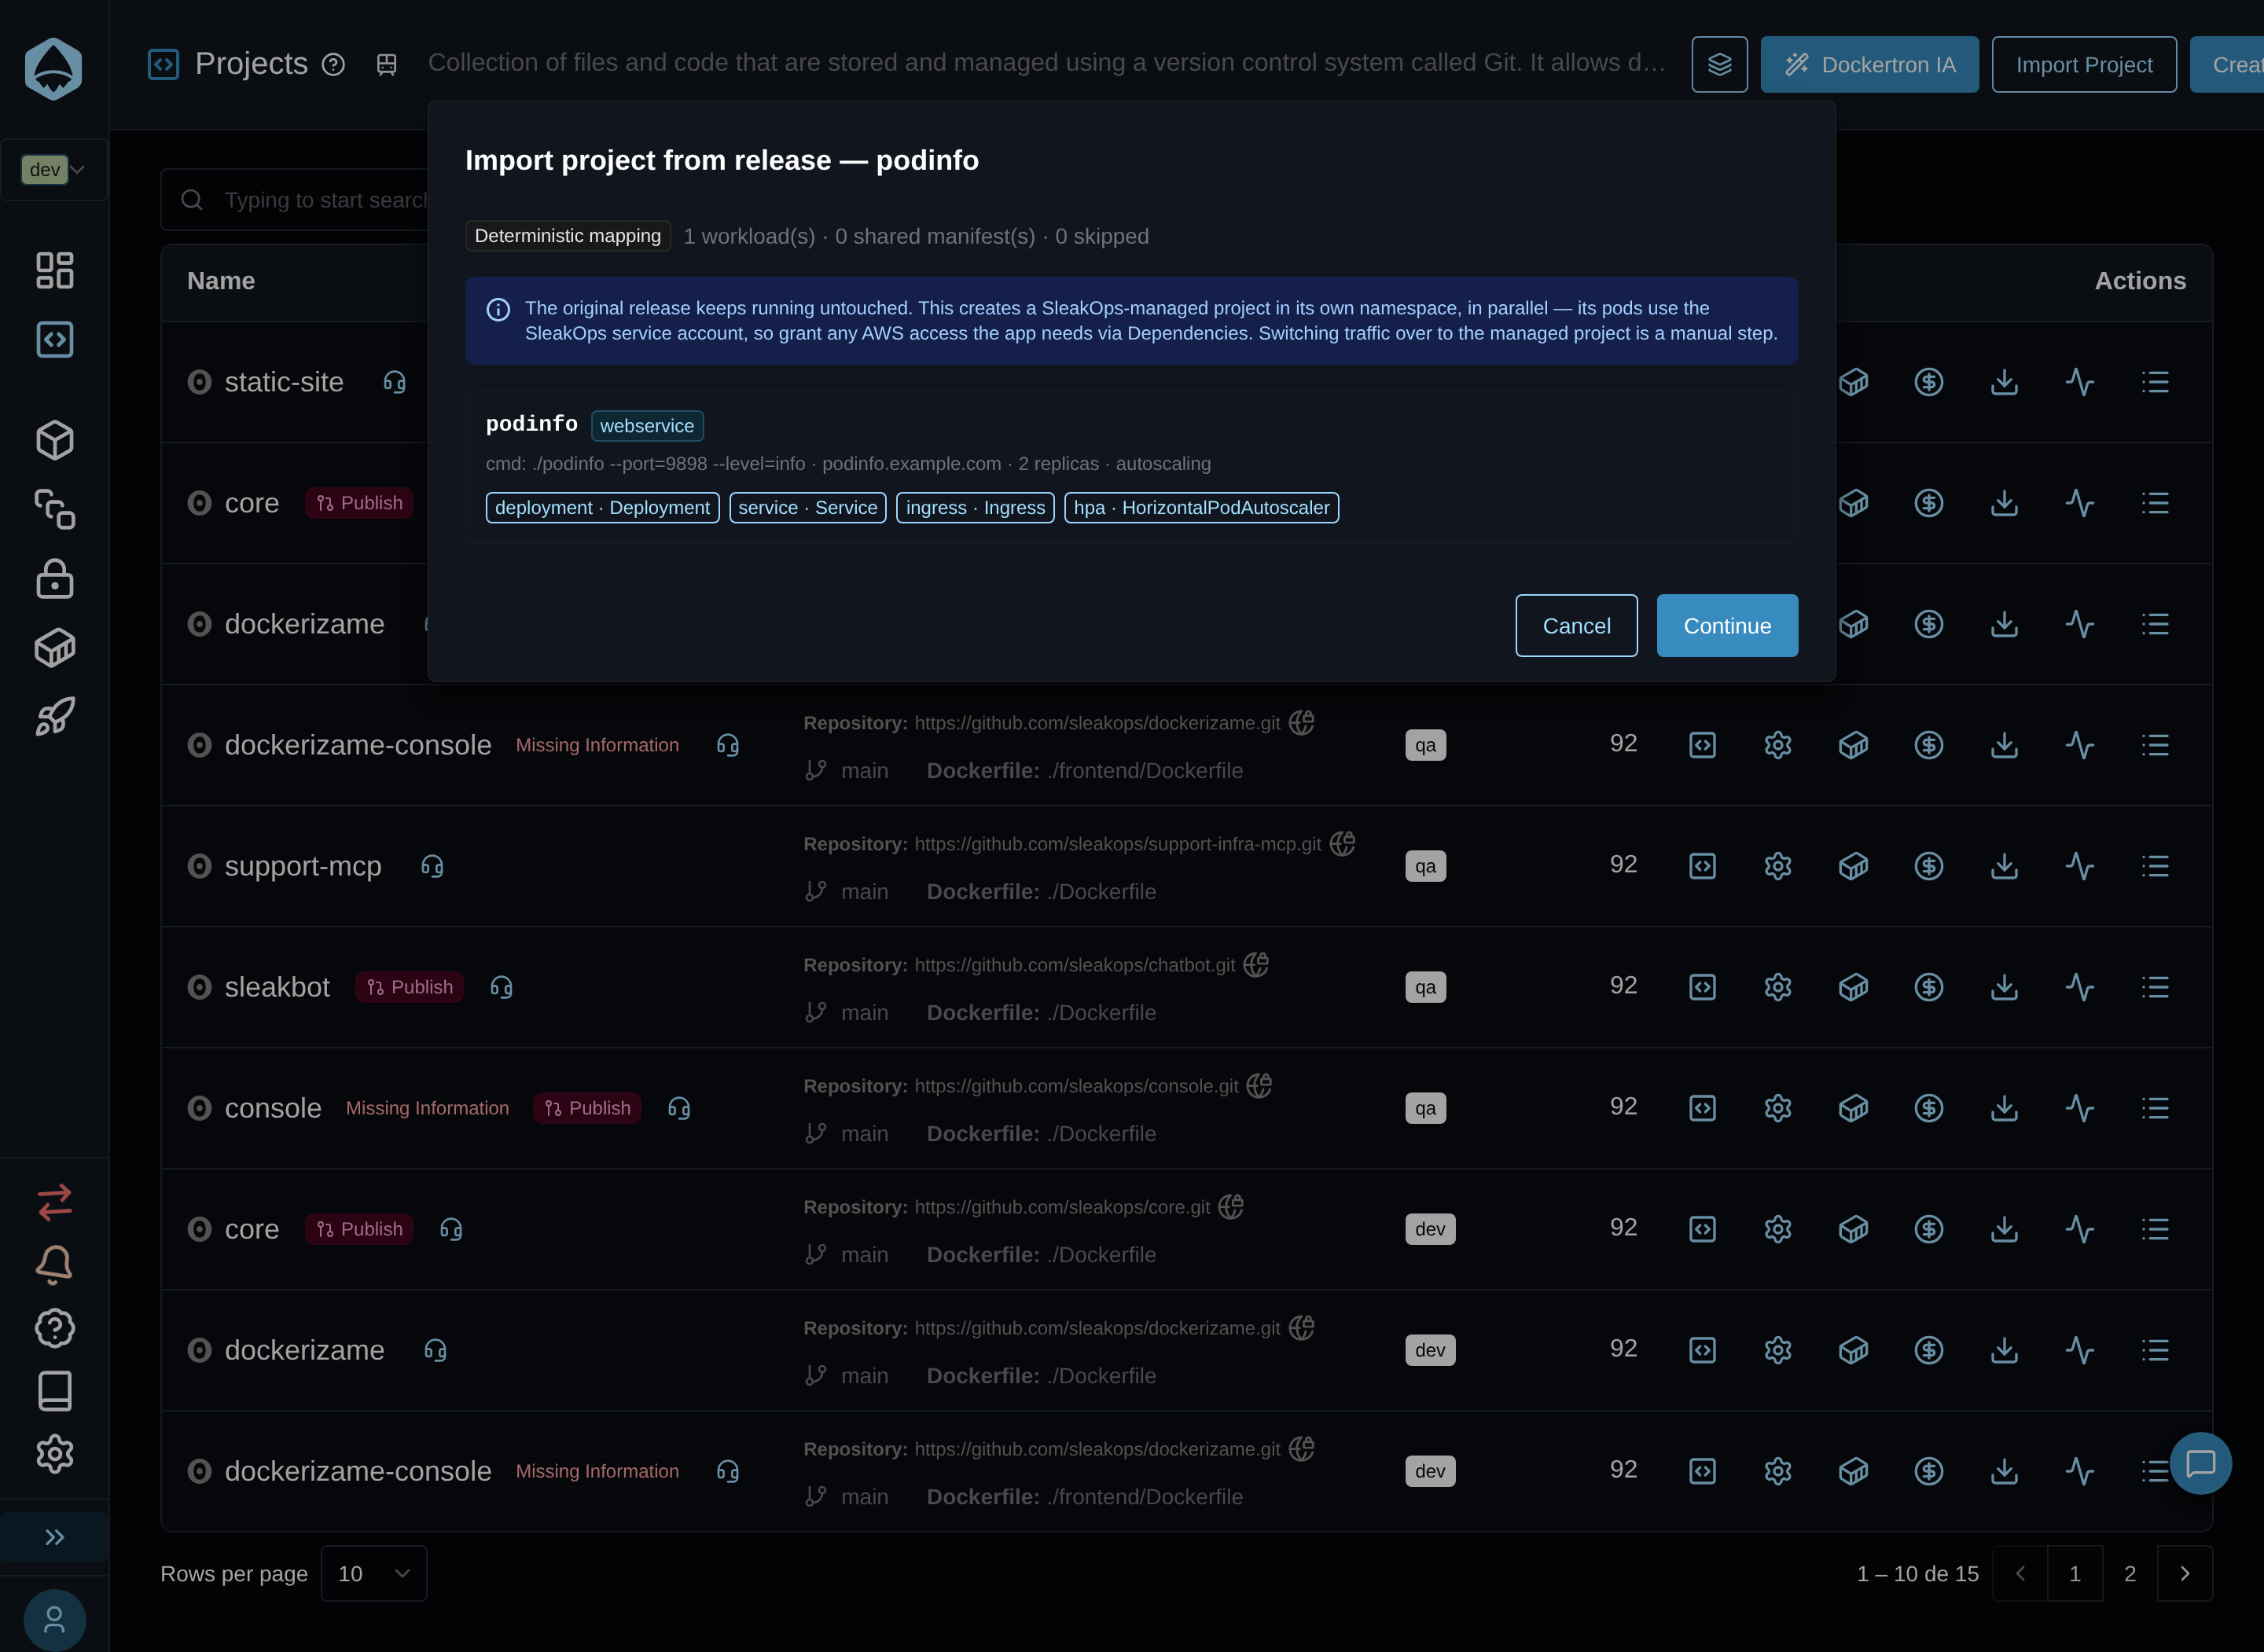This screenshot has width=2264, height=1652.
Task: Click the webservice tag next to podinfo
Action: pos(647,426)
